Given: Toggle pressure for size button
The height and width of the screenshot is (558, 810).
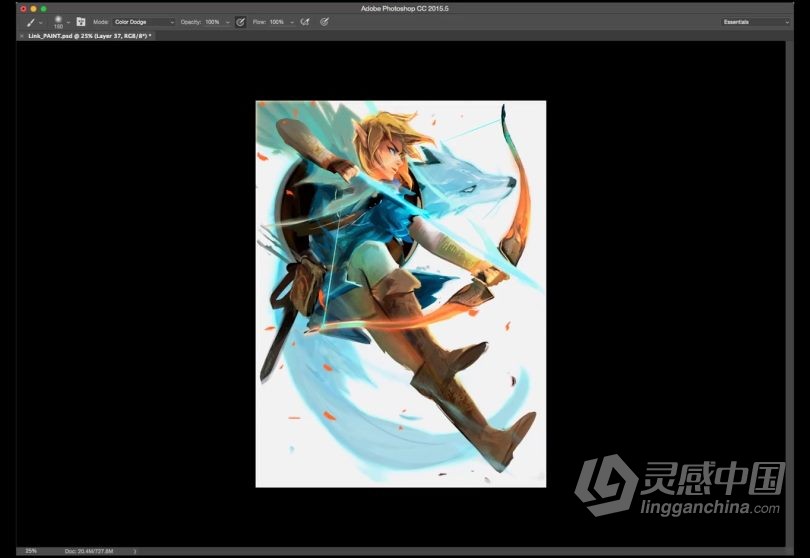Looking at the screenshot, I should click(324, 21).
